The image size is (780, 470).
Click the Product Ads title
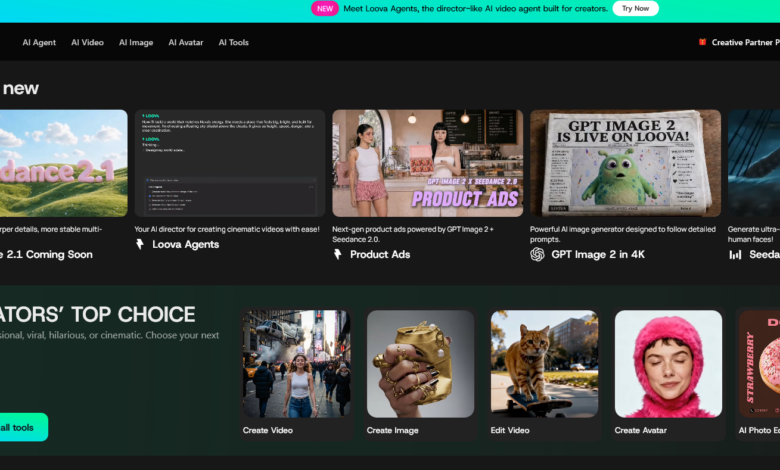(x=380, y=255)
